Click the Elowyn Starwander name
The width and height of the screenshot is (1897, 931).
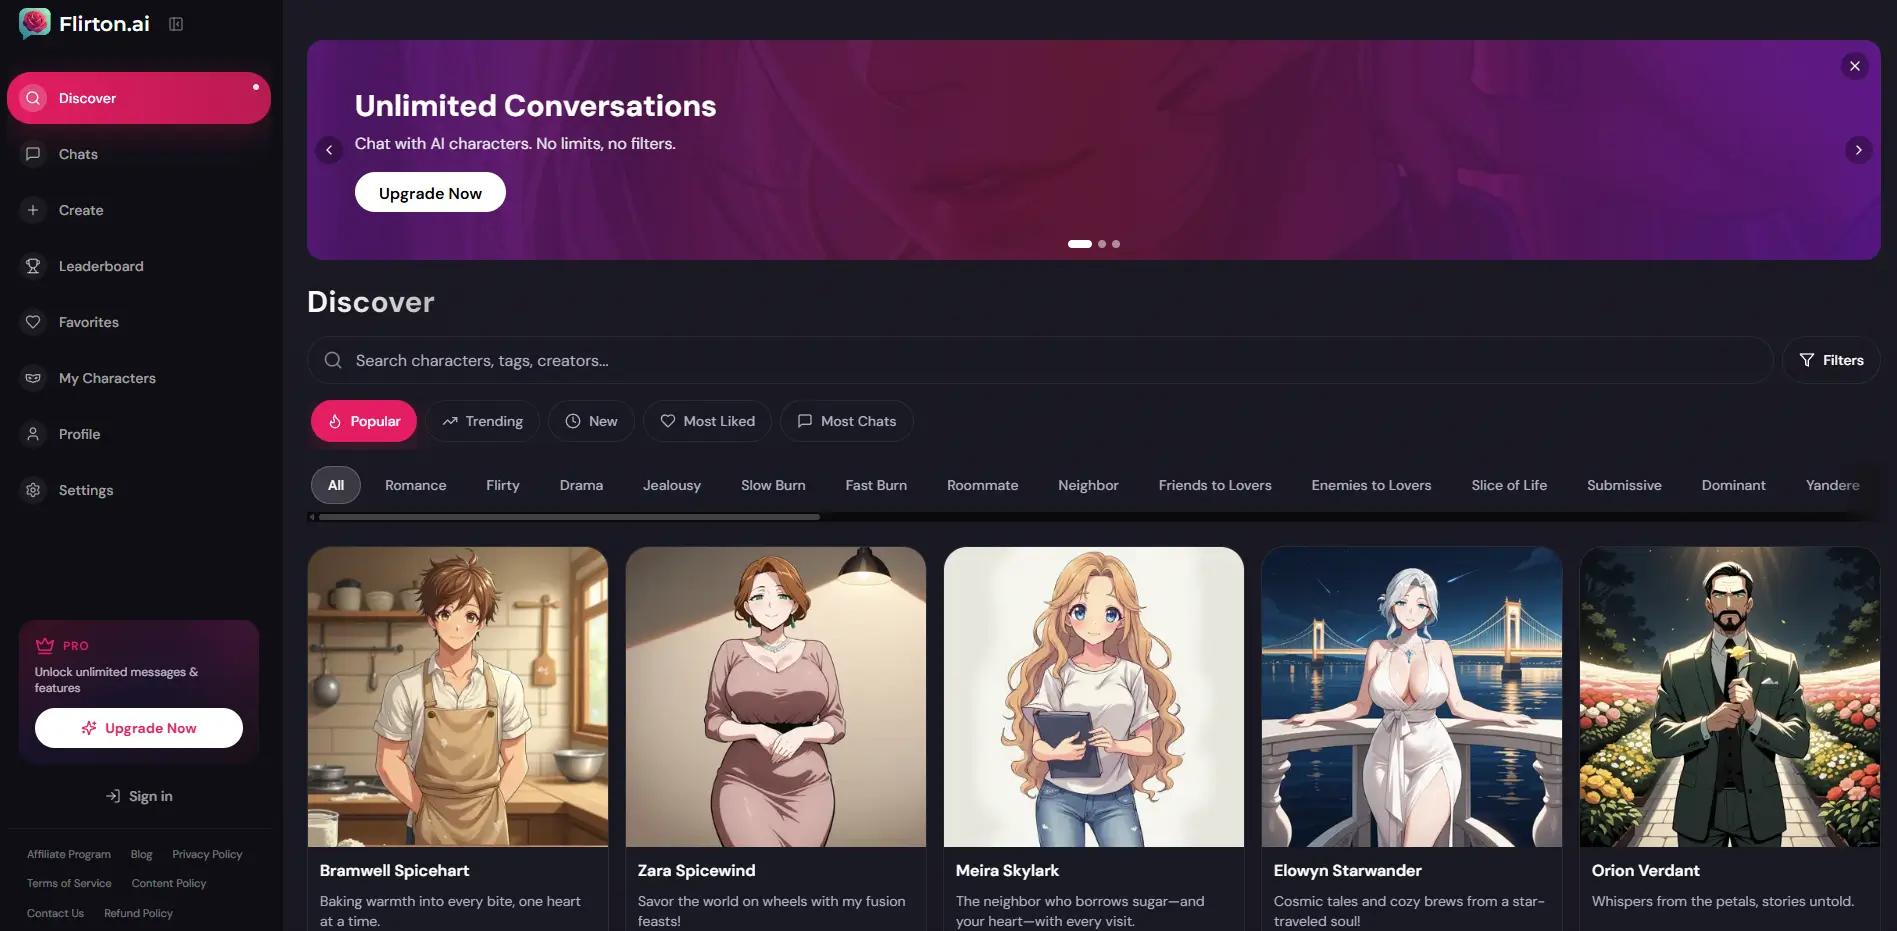click(x=1347, y=871)
